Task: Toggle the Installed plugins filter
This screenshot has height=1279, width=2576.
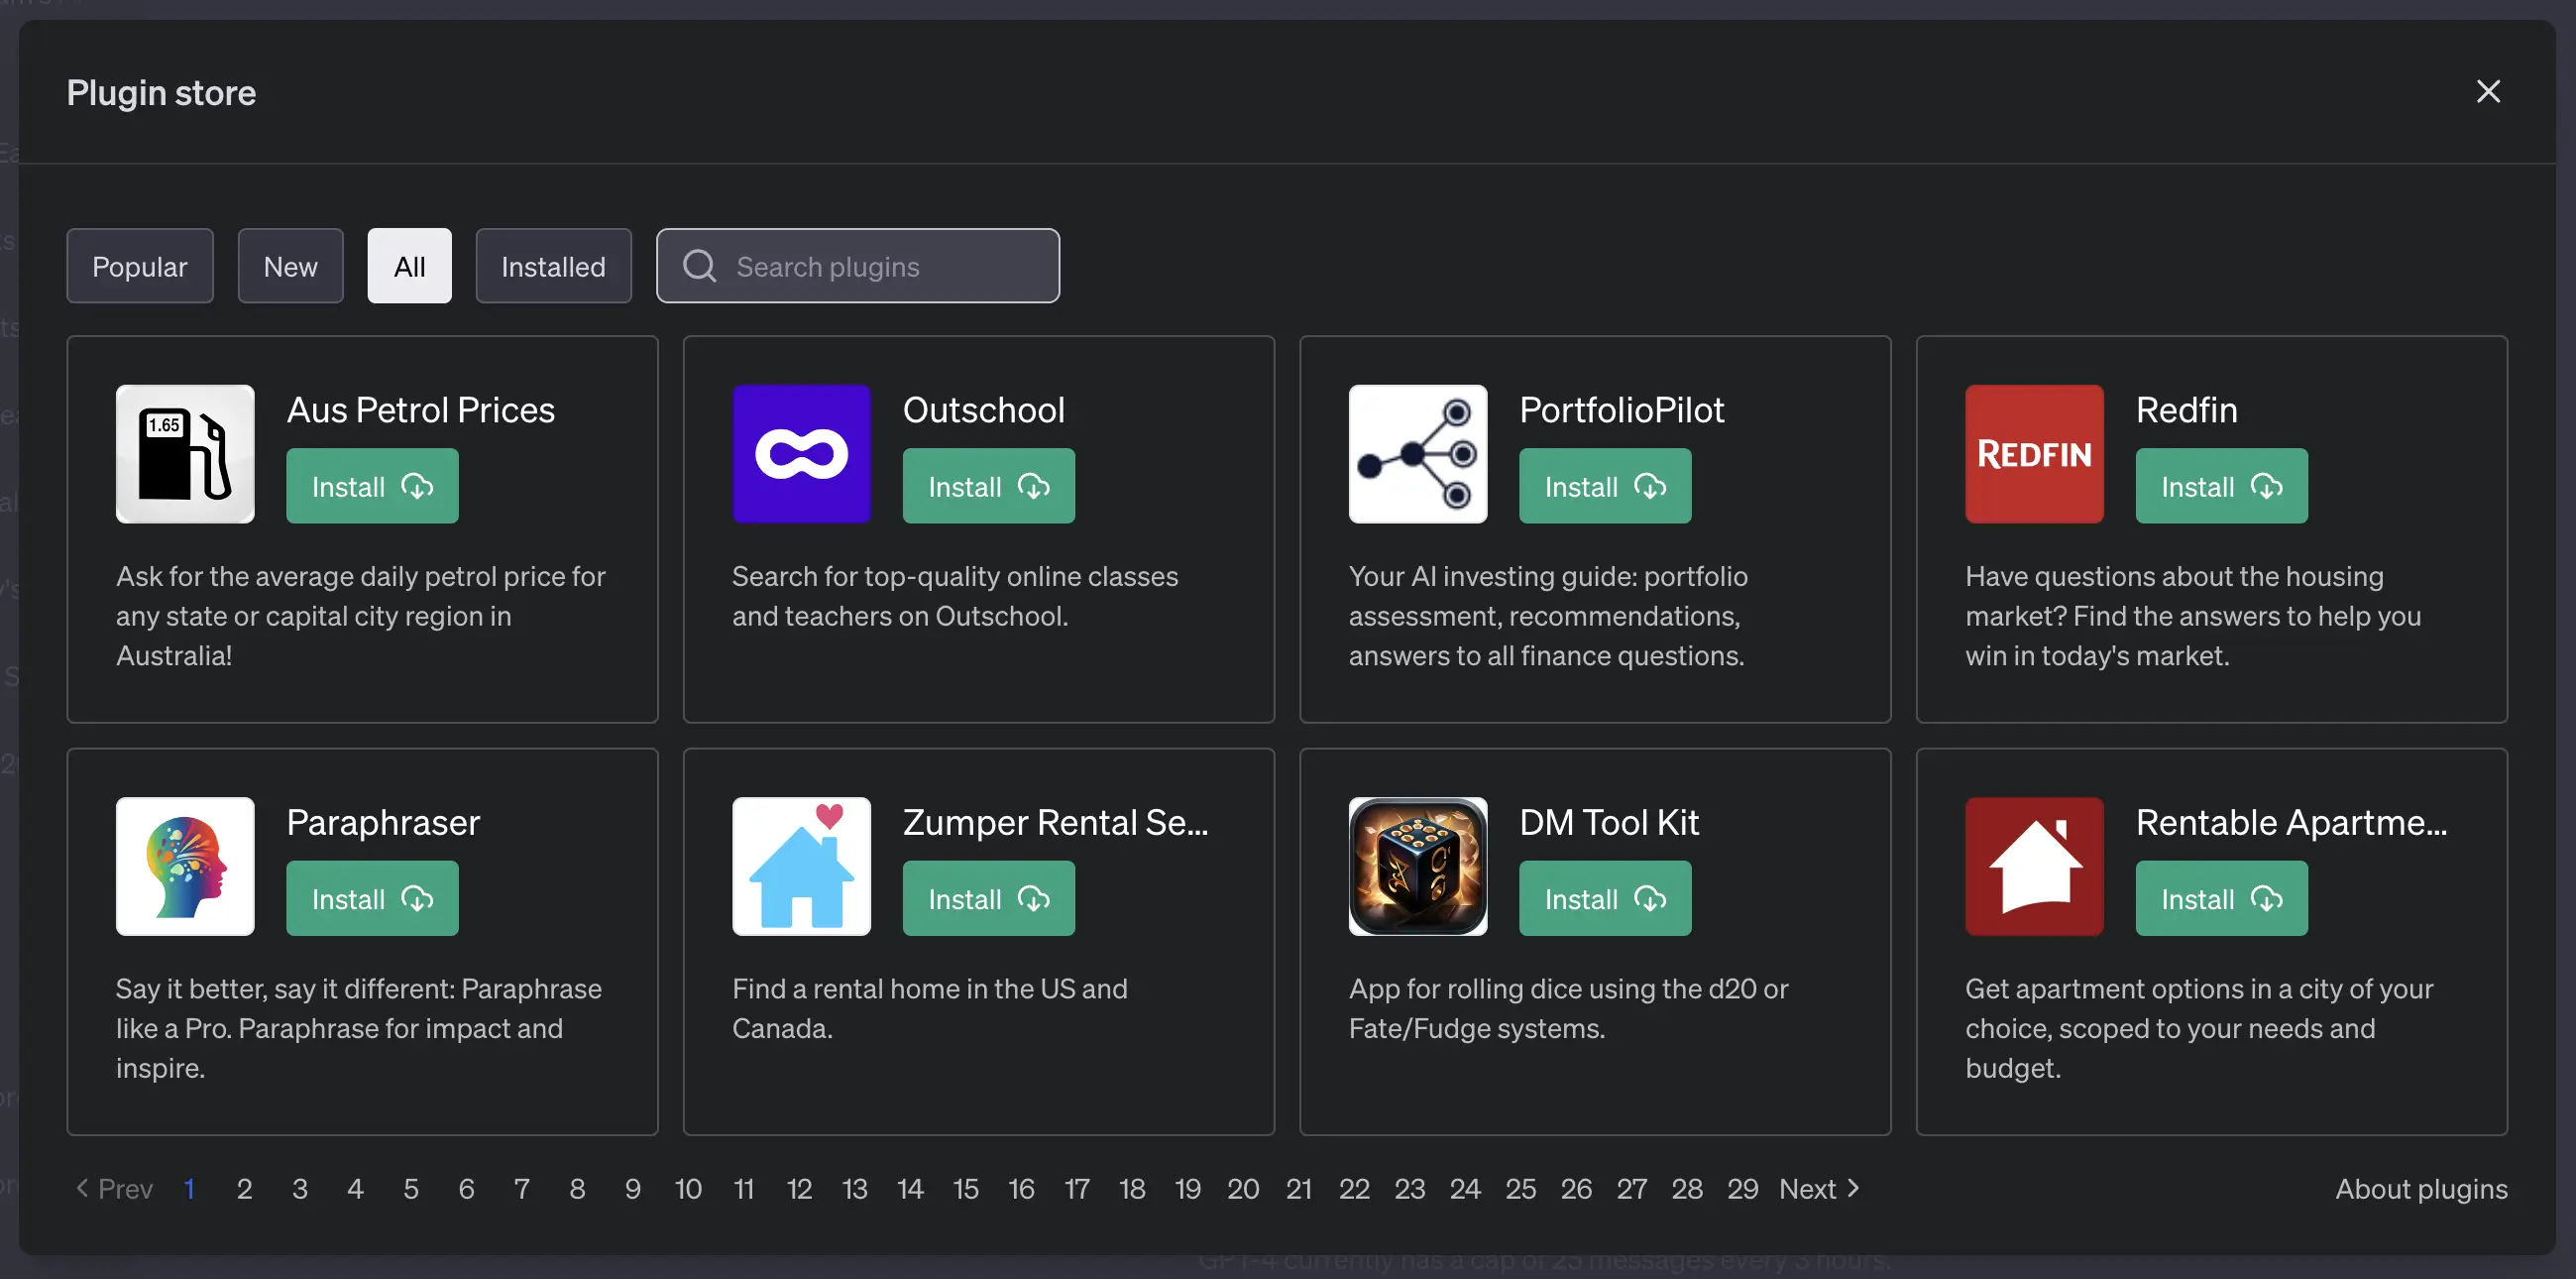Action: click(554, 265)
